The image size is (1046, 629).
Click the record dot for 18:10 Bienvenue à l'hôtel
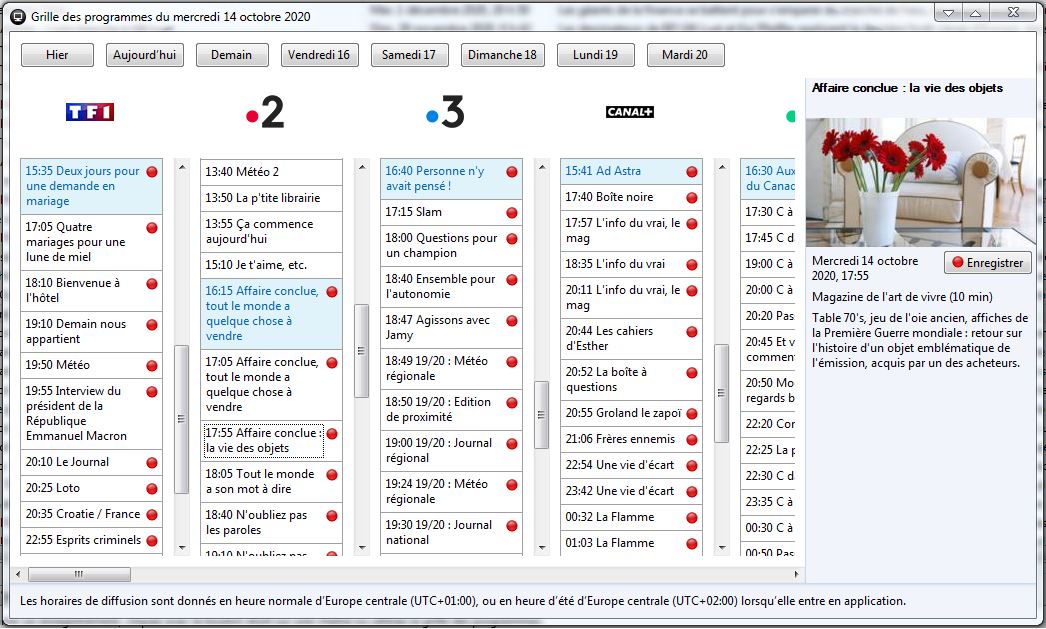pyautogui.click(x=152, y=283)
